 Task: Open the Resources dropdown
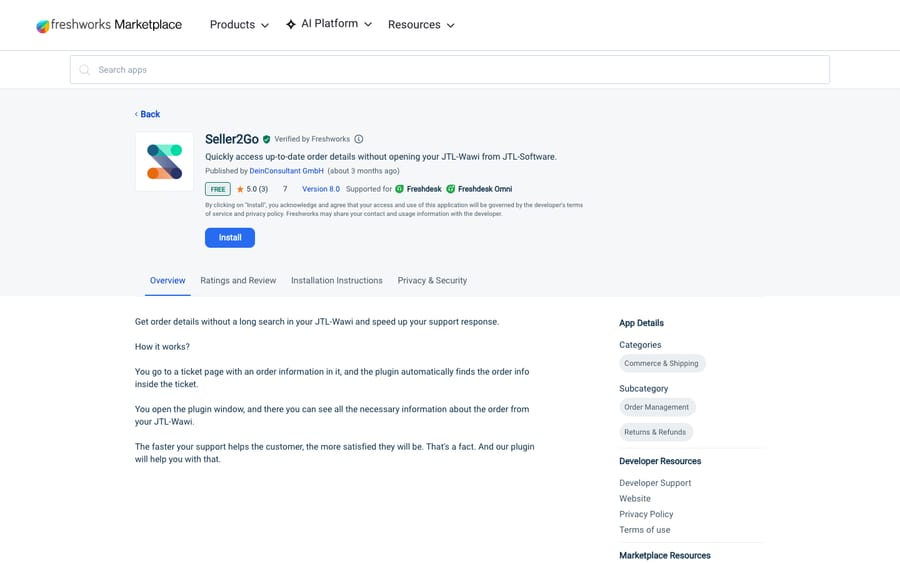(421, 25)
